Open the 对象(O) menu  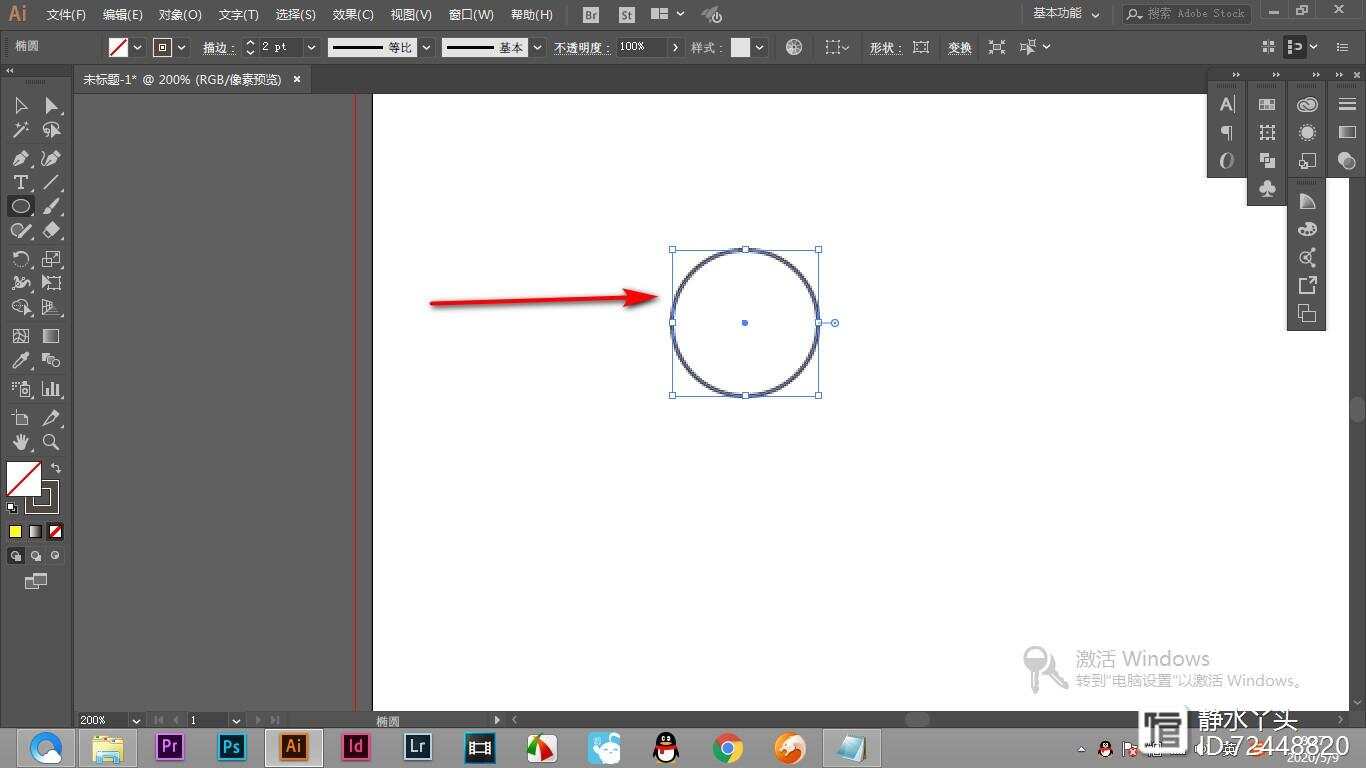[x=180, y=15]
